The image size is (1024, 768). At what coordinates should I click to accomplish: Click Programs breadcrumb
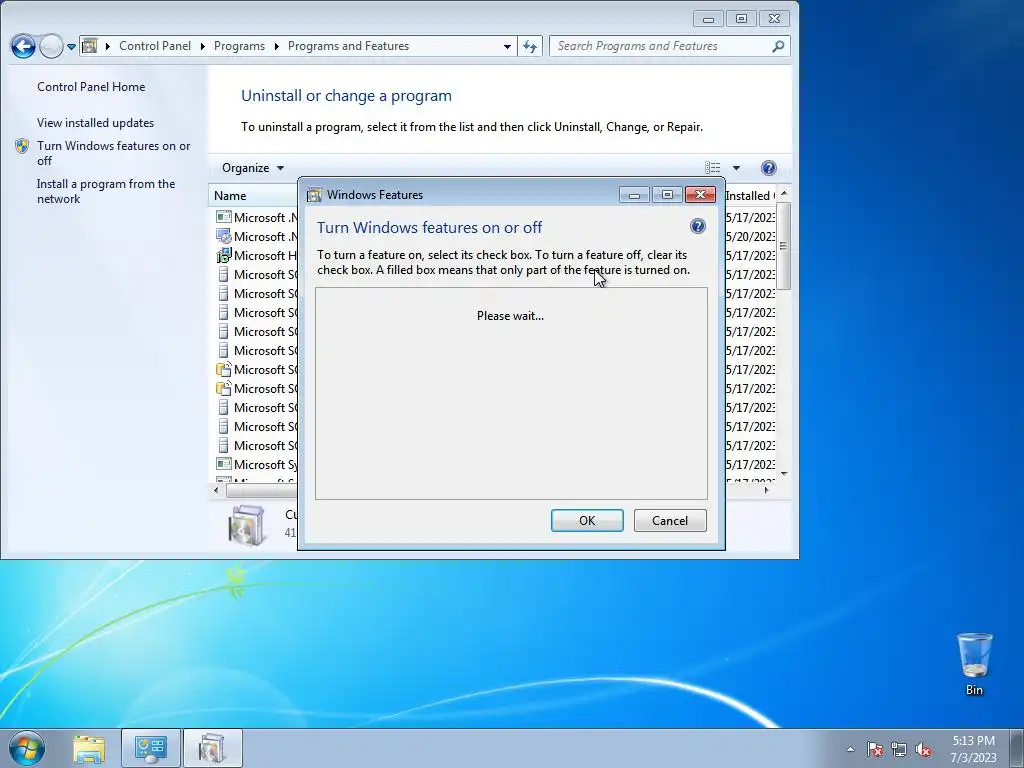pos(239,46)
